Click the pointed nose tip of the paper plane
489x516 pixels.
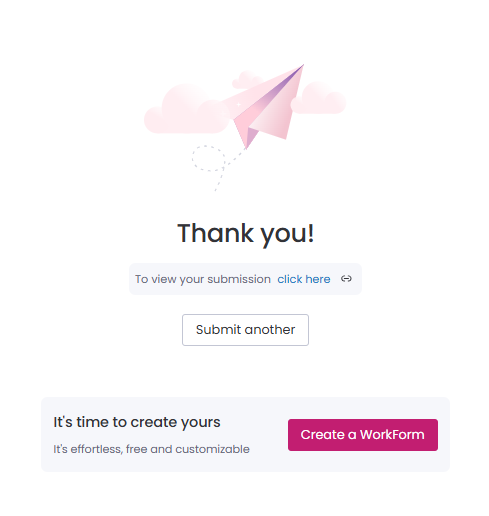[302, 66]
